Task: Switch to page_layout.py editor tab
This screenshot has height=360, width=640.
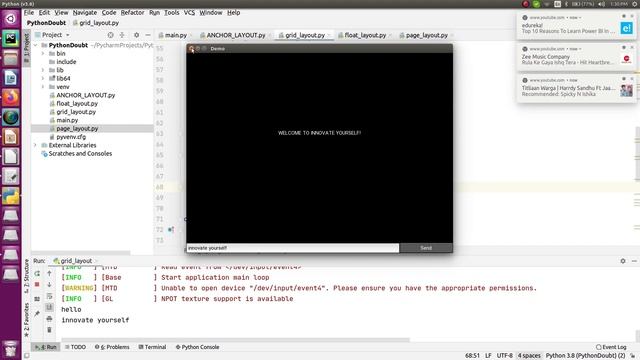Action: coord(427,36)
